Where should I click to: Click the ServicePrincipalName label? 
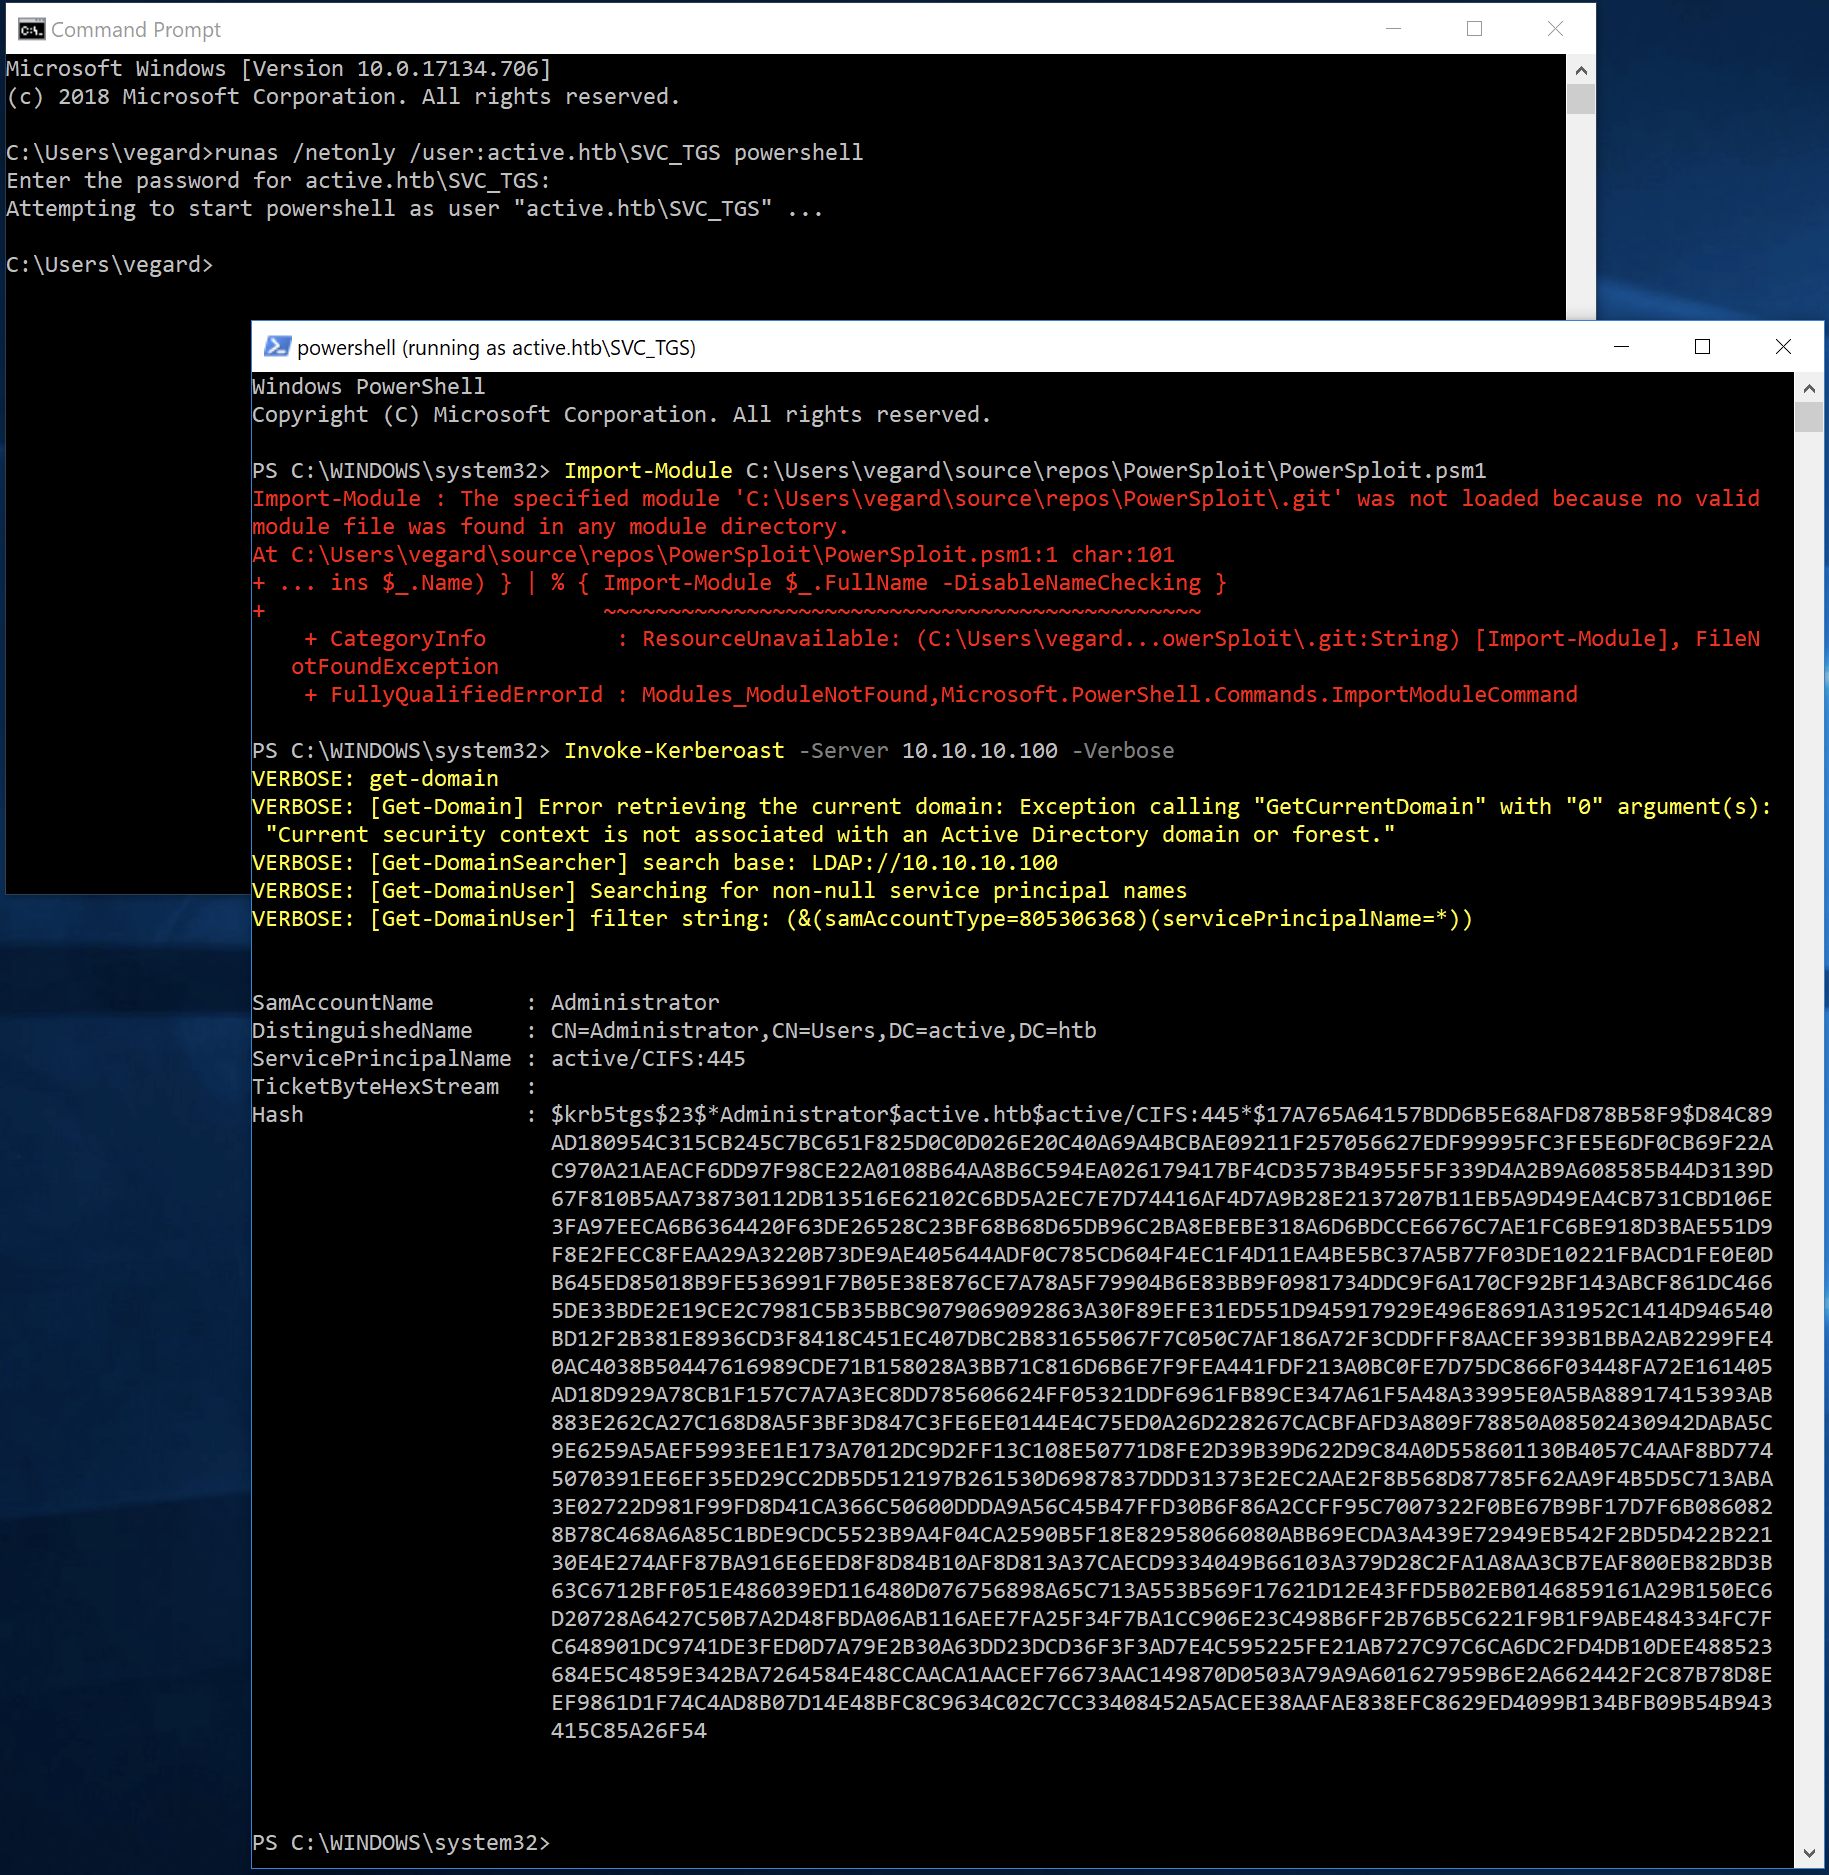pyautogui.click(x=381, y=1059)
